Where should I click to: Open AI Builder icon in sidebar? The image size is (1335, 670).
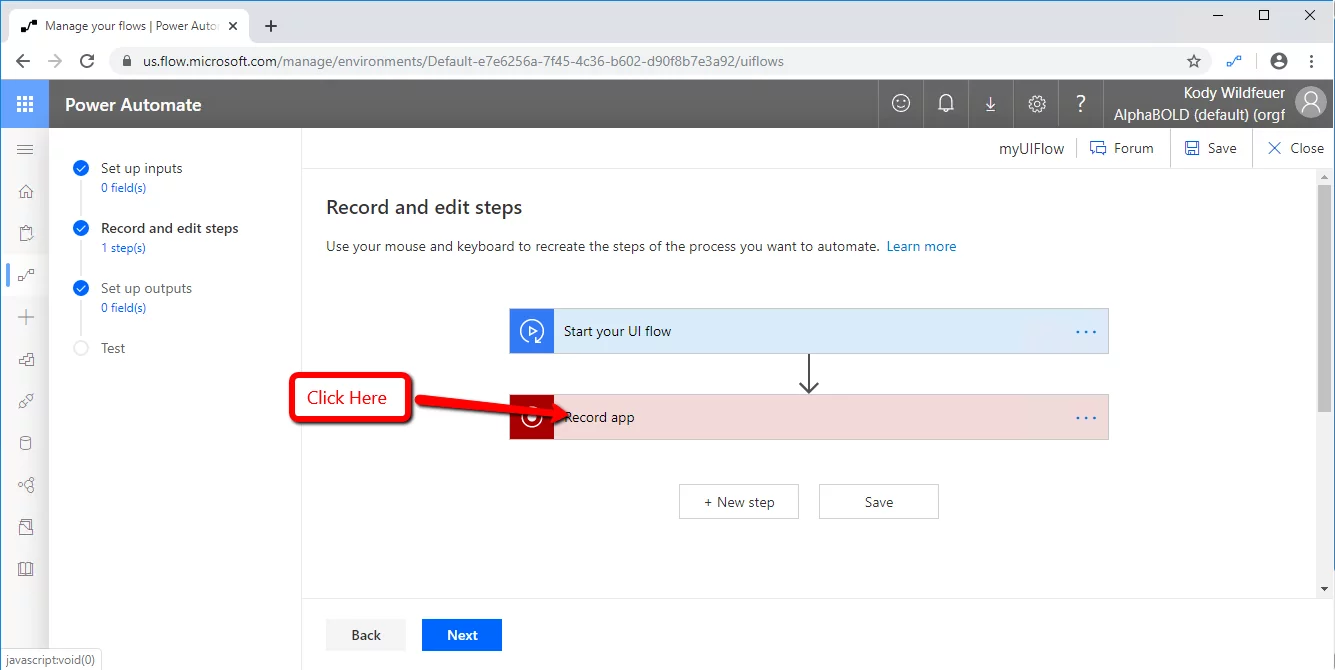(x=26, y=485)
